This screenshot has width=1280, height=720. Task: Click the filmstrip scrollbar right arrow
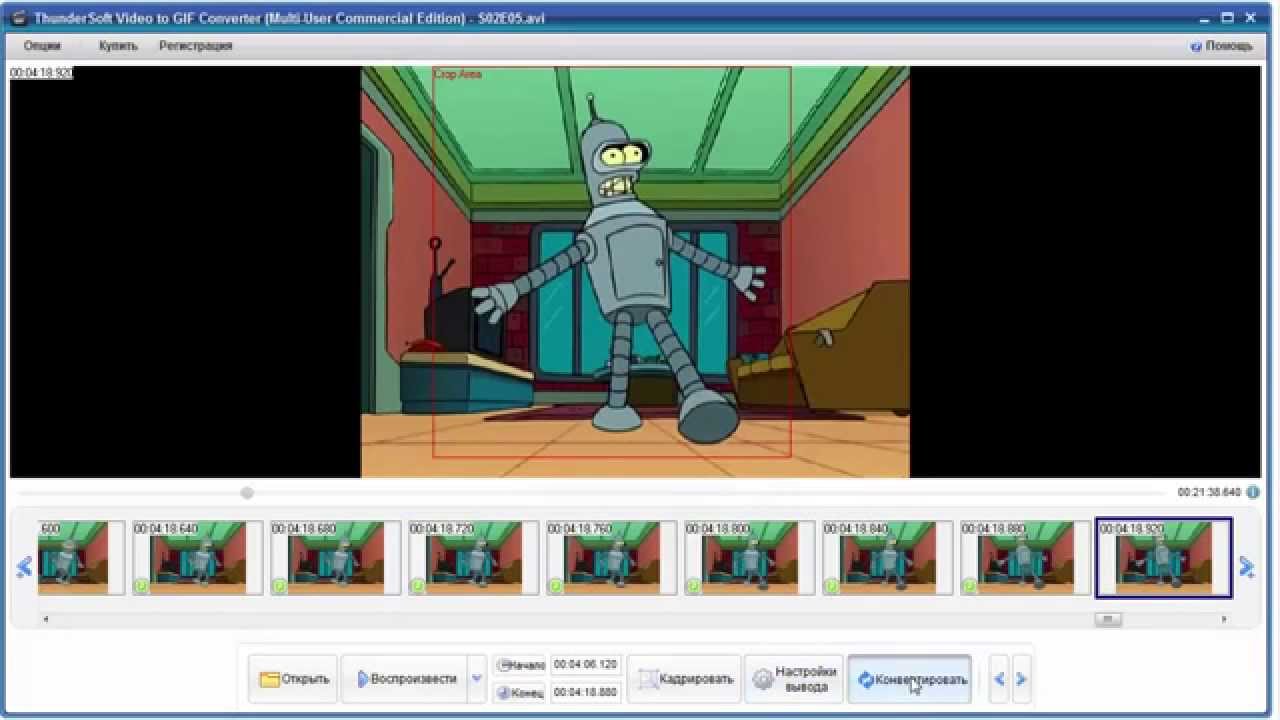tap(1224, 620)
